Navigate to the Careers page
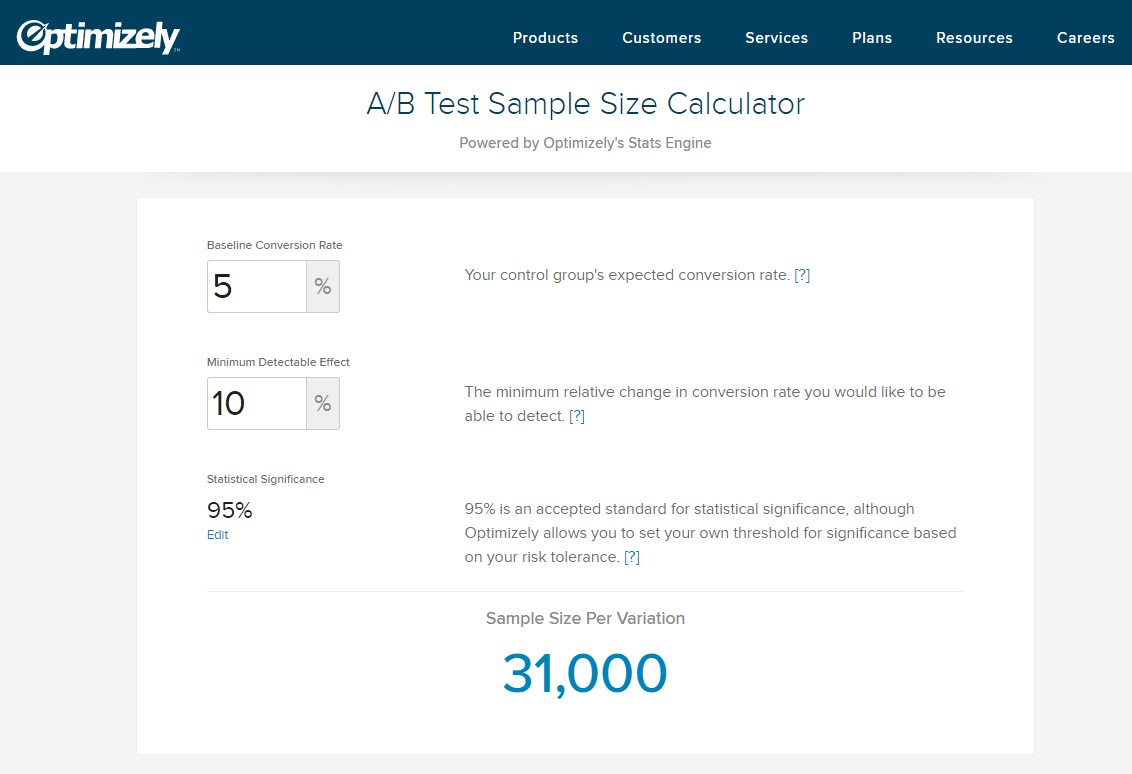Image resolution: width=1132 pixels, height=774 pixels. tap(1085, 38)
